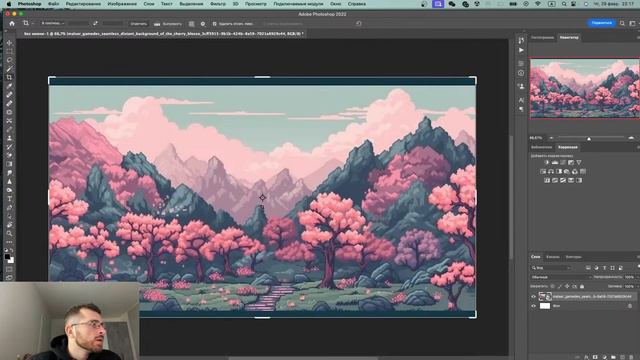Click the Navigator zoom slider handle

pos(589,138)
